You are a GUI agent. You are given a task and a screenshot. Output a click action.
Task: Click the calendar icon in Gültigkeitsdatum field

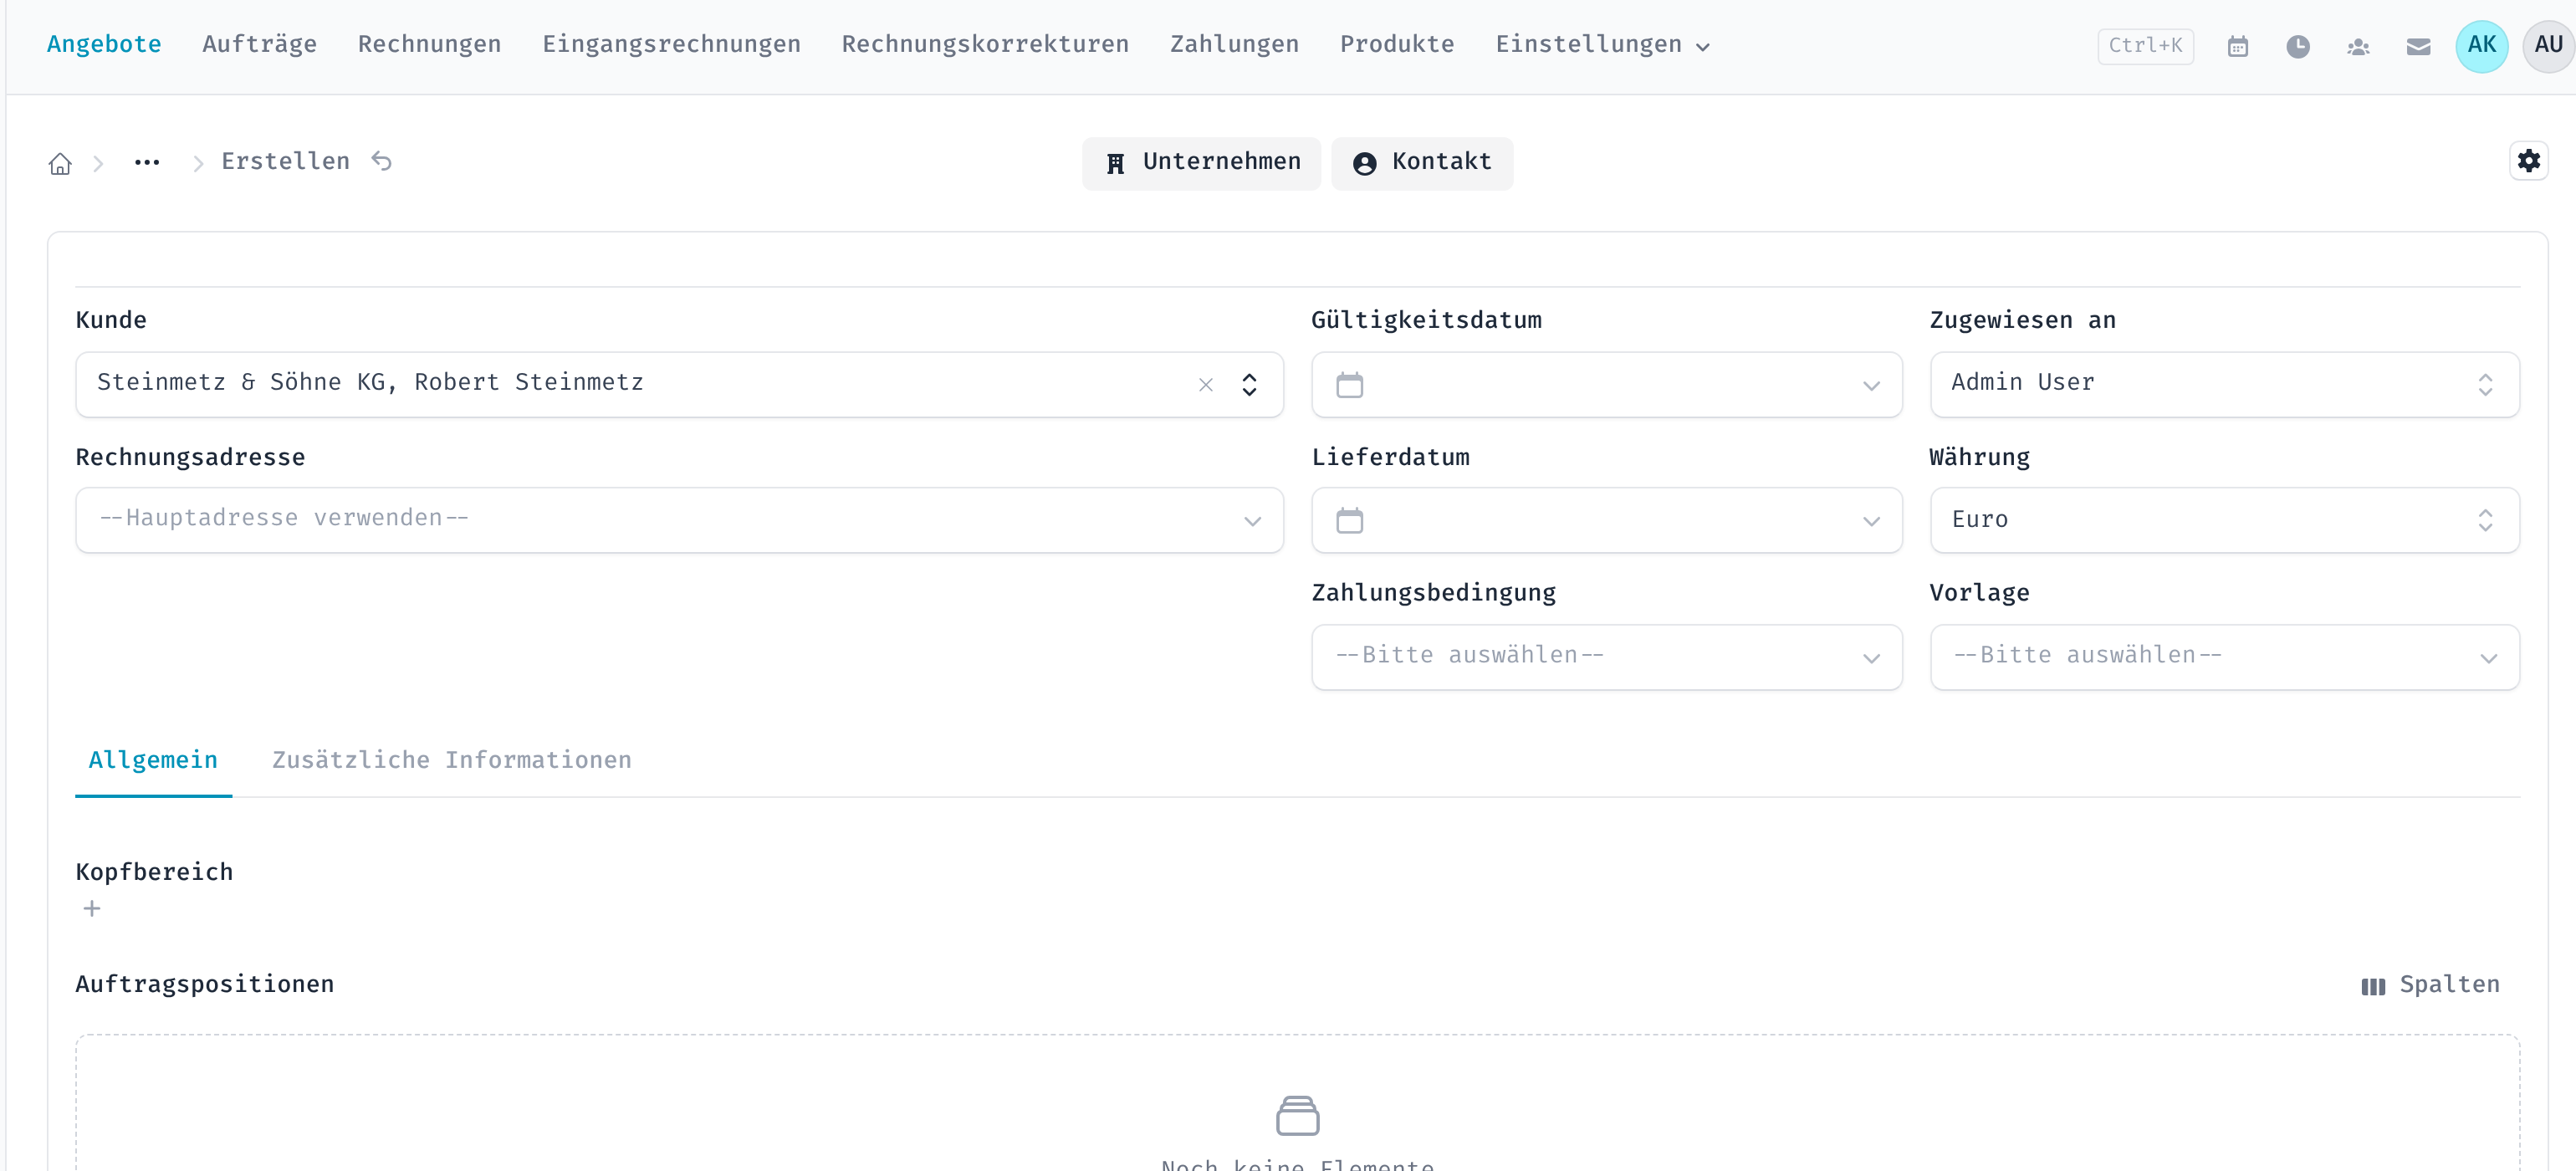1350,385
